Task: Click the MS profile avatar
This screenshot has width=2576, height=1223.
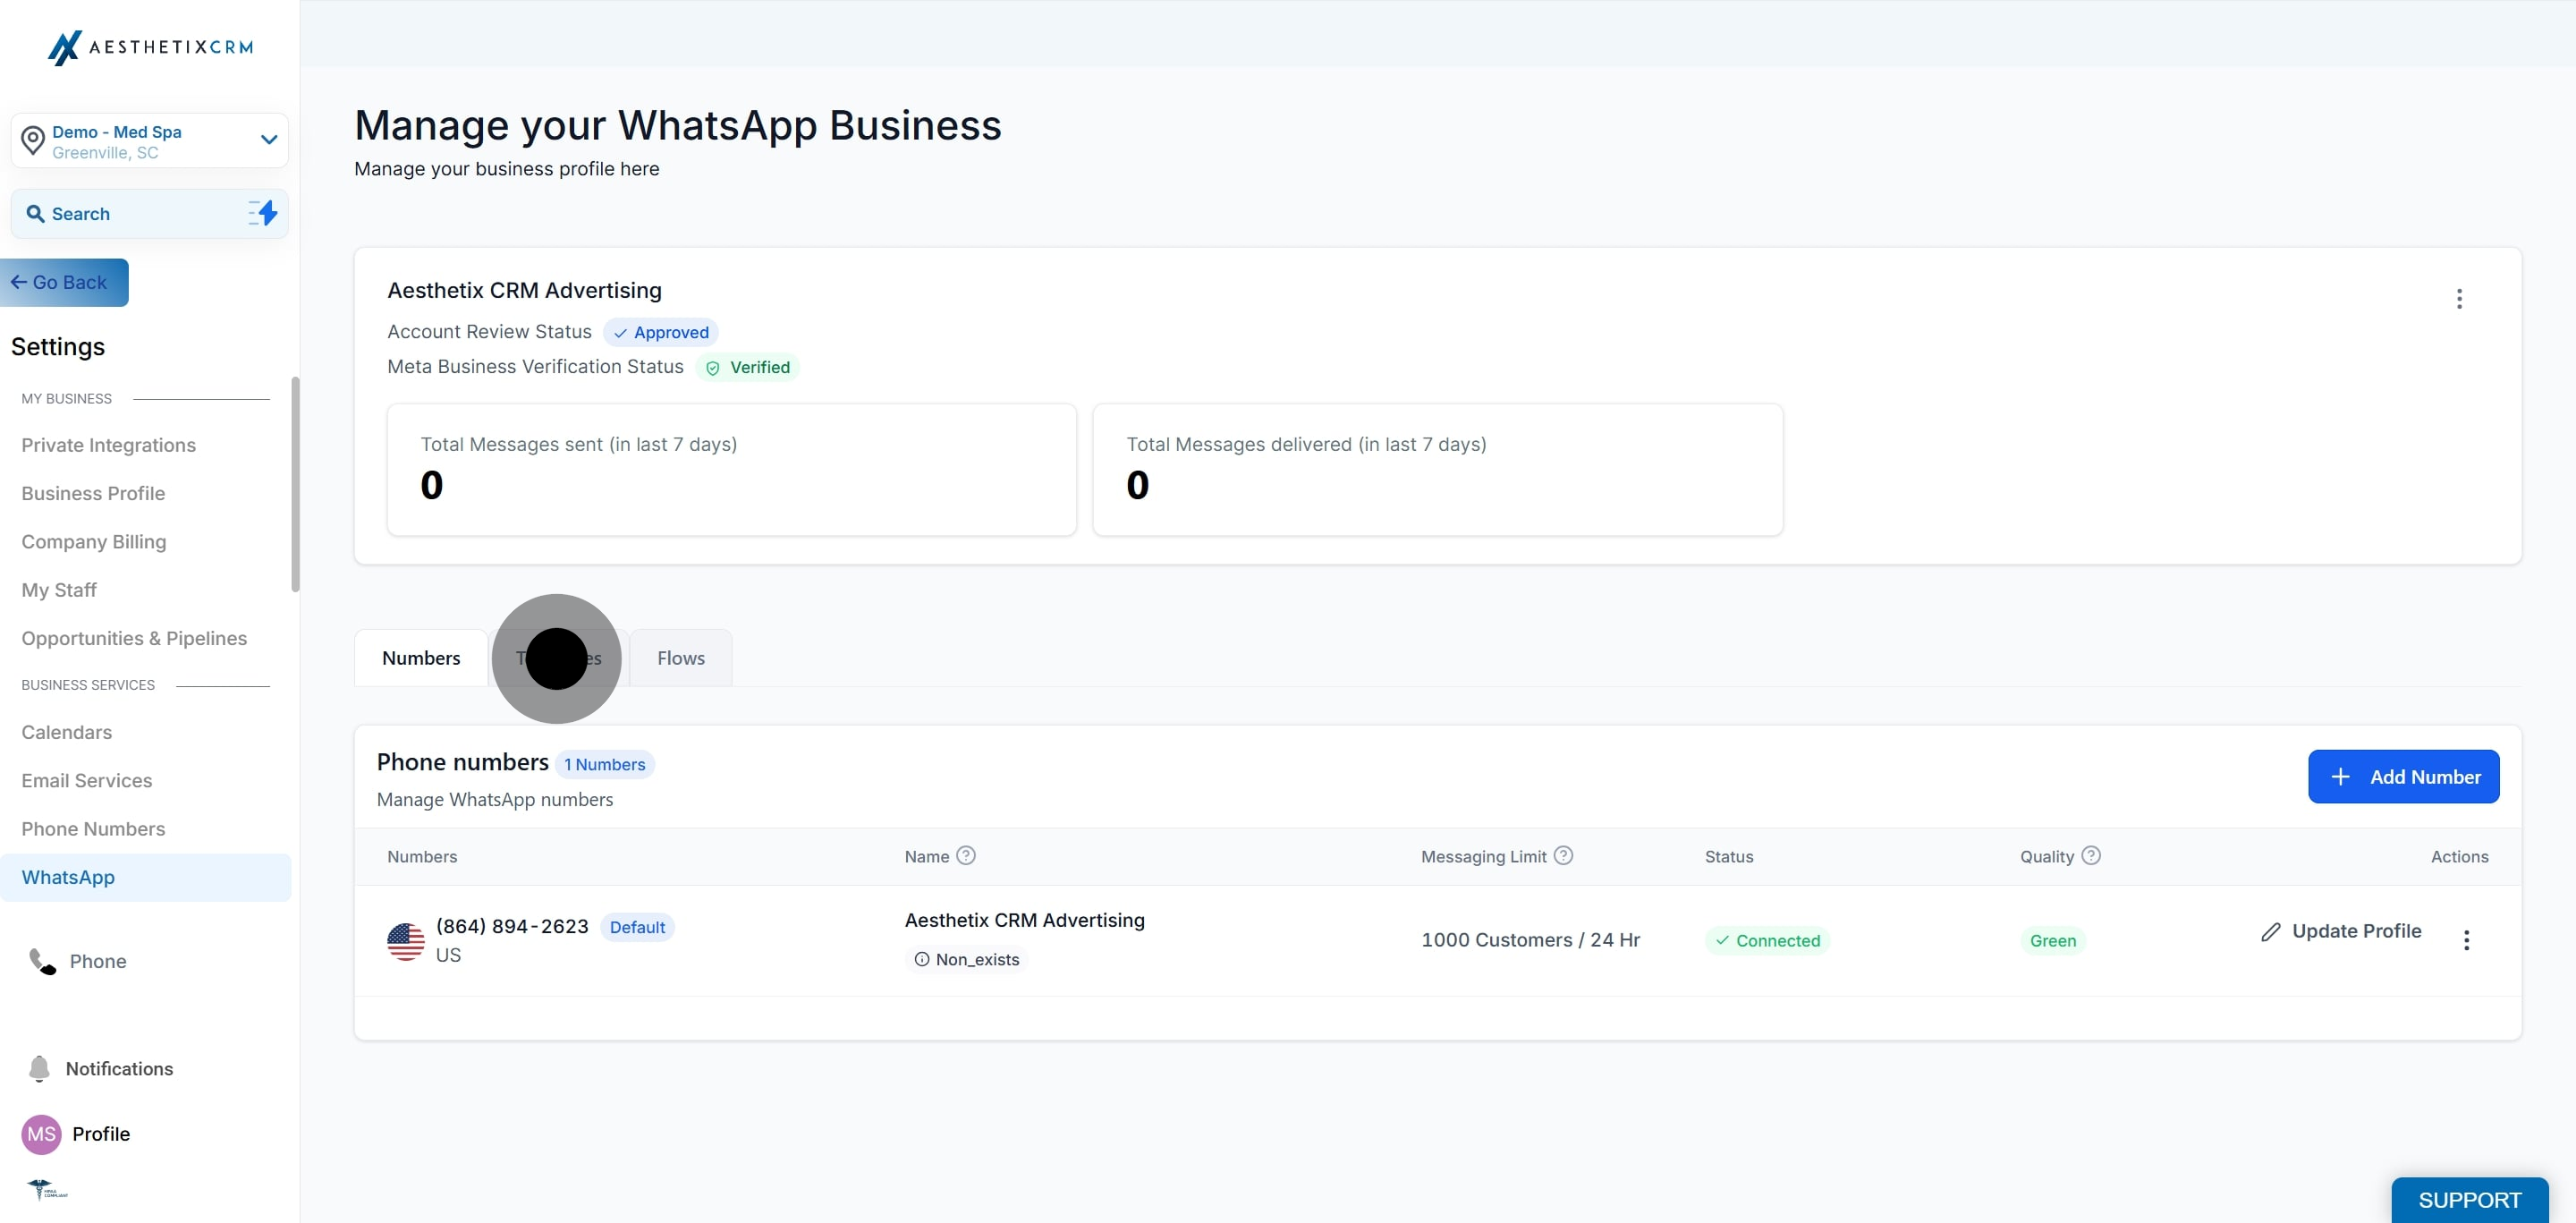Action: 41,1134
